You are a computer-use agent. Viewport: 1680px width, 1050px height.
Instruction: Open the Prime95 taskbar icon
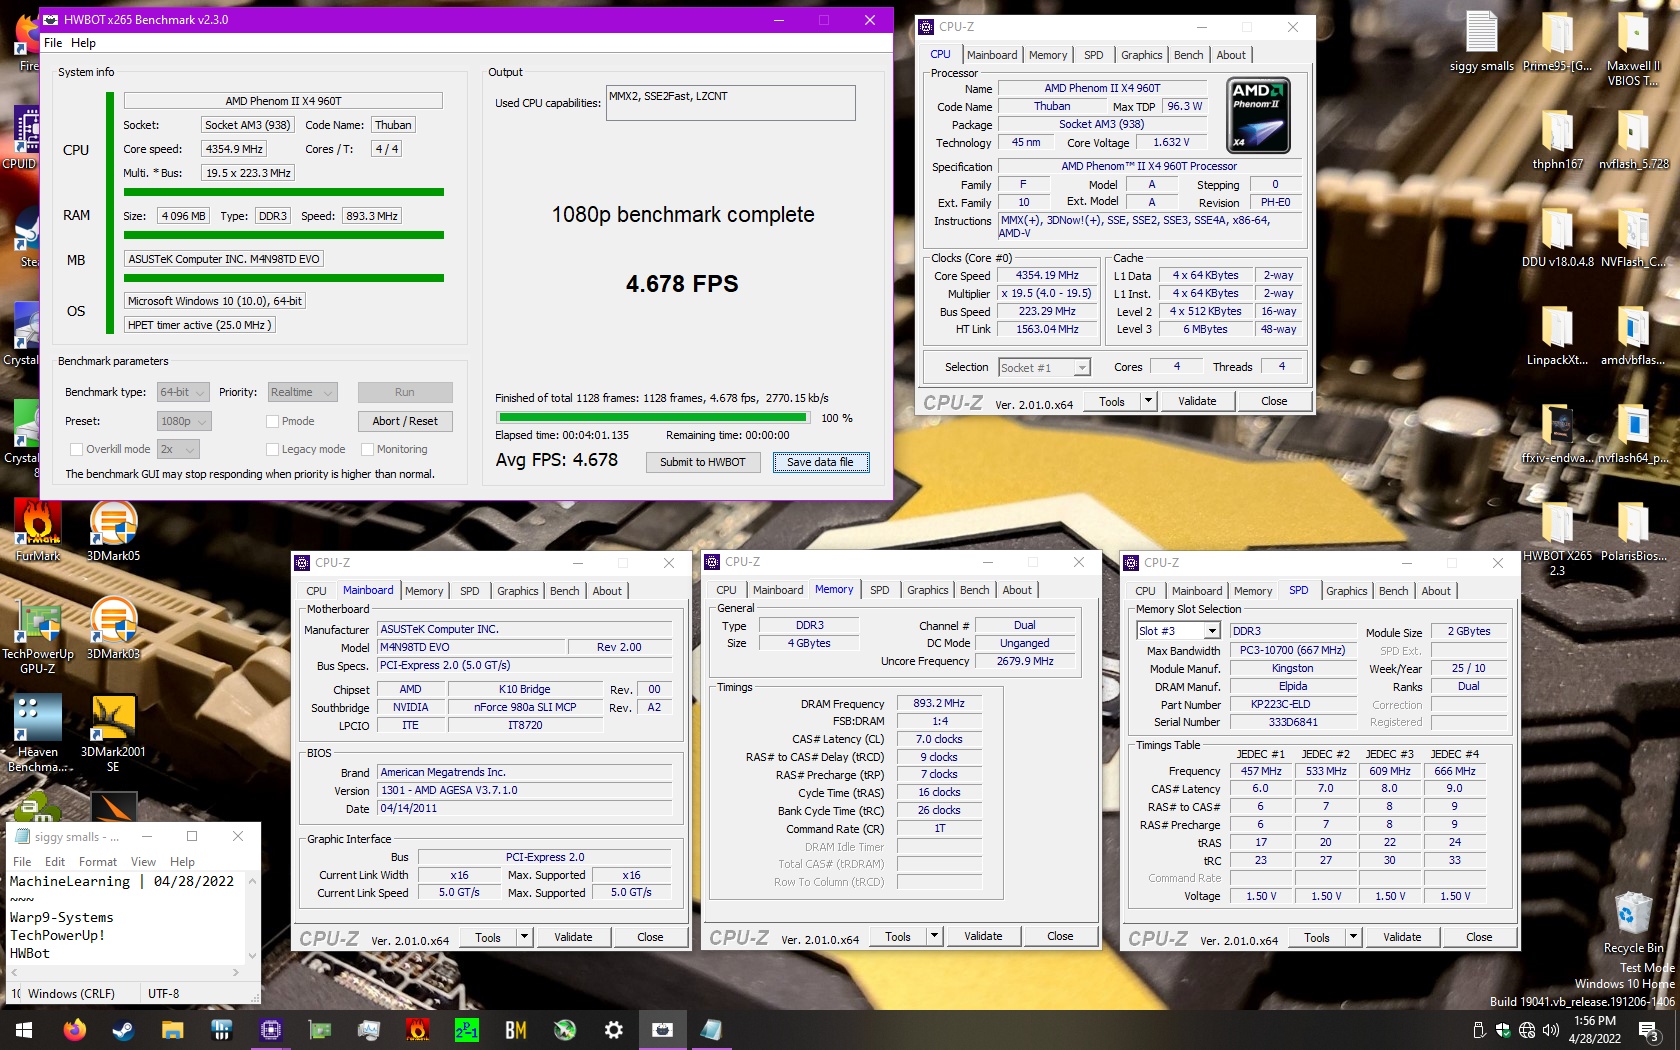[467, 1029]
